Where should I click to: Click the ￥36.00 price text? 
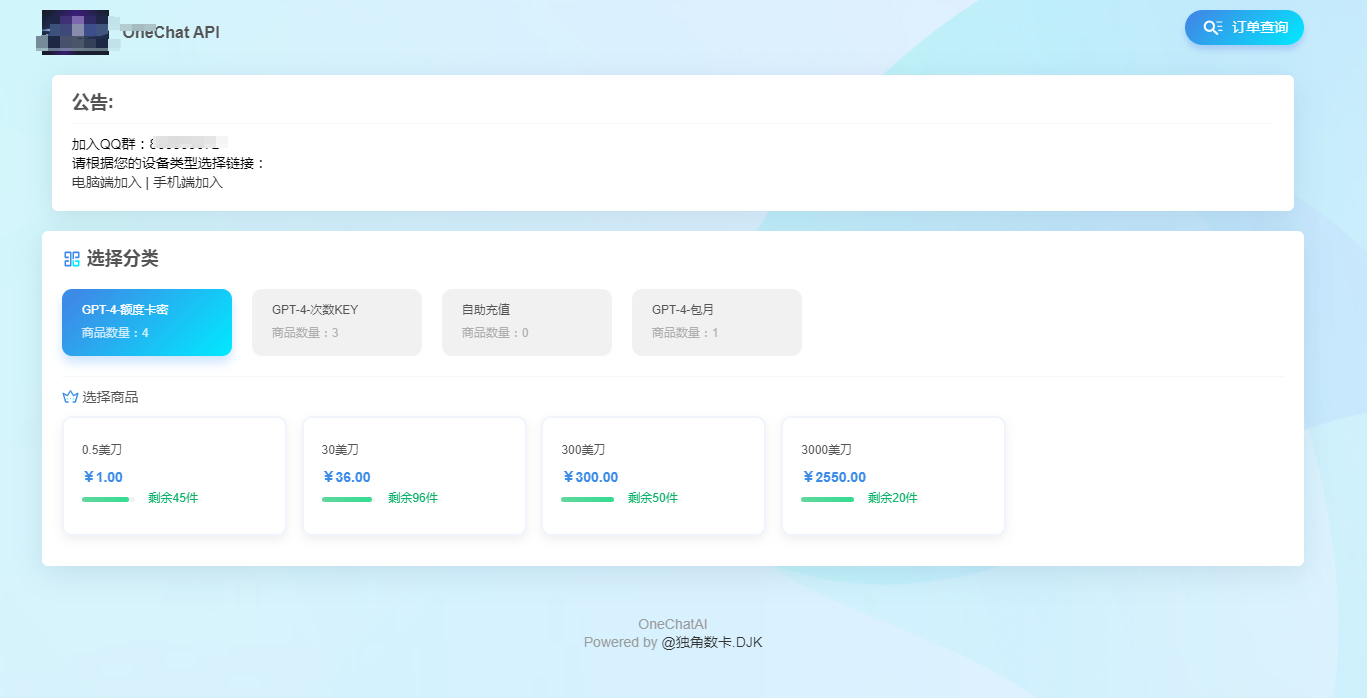click(346, 477)
